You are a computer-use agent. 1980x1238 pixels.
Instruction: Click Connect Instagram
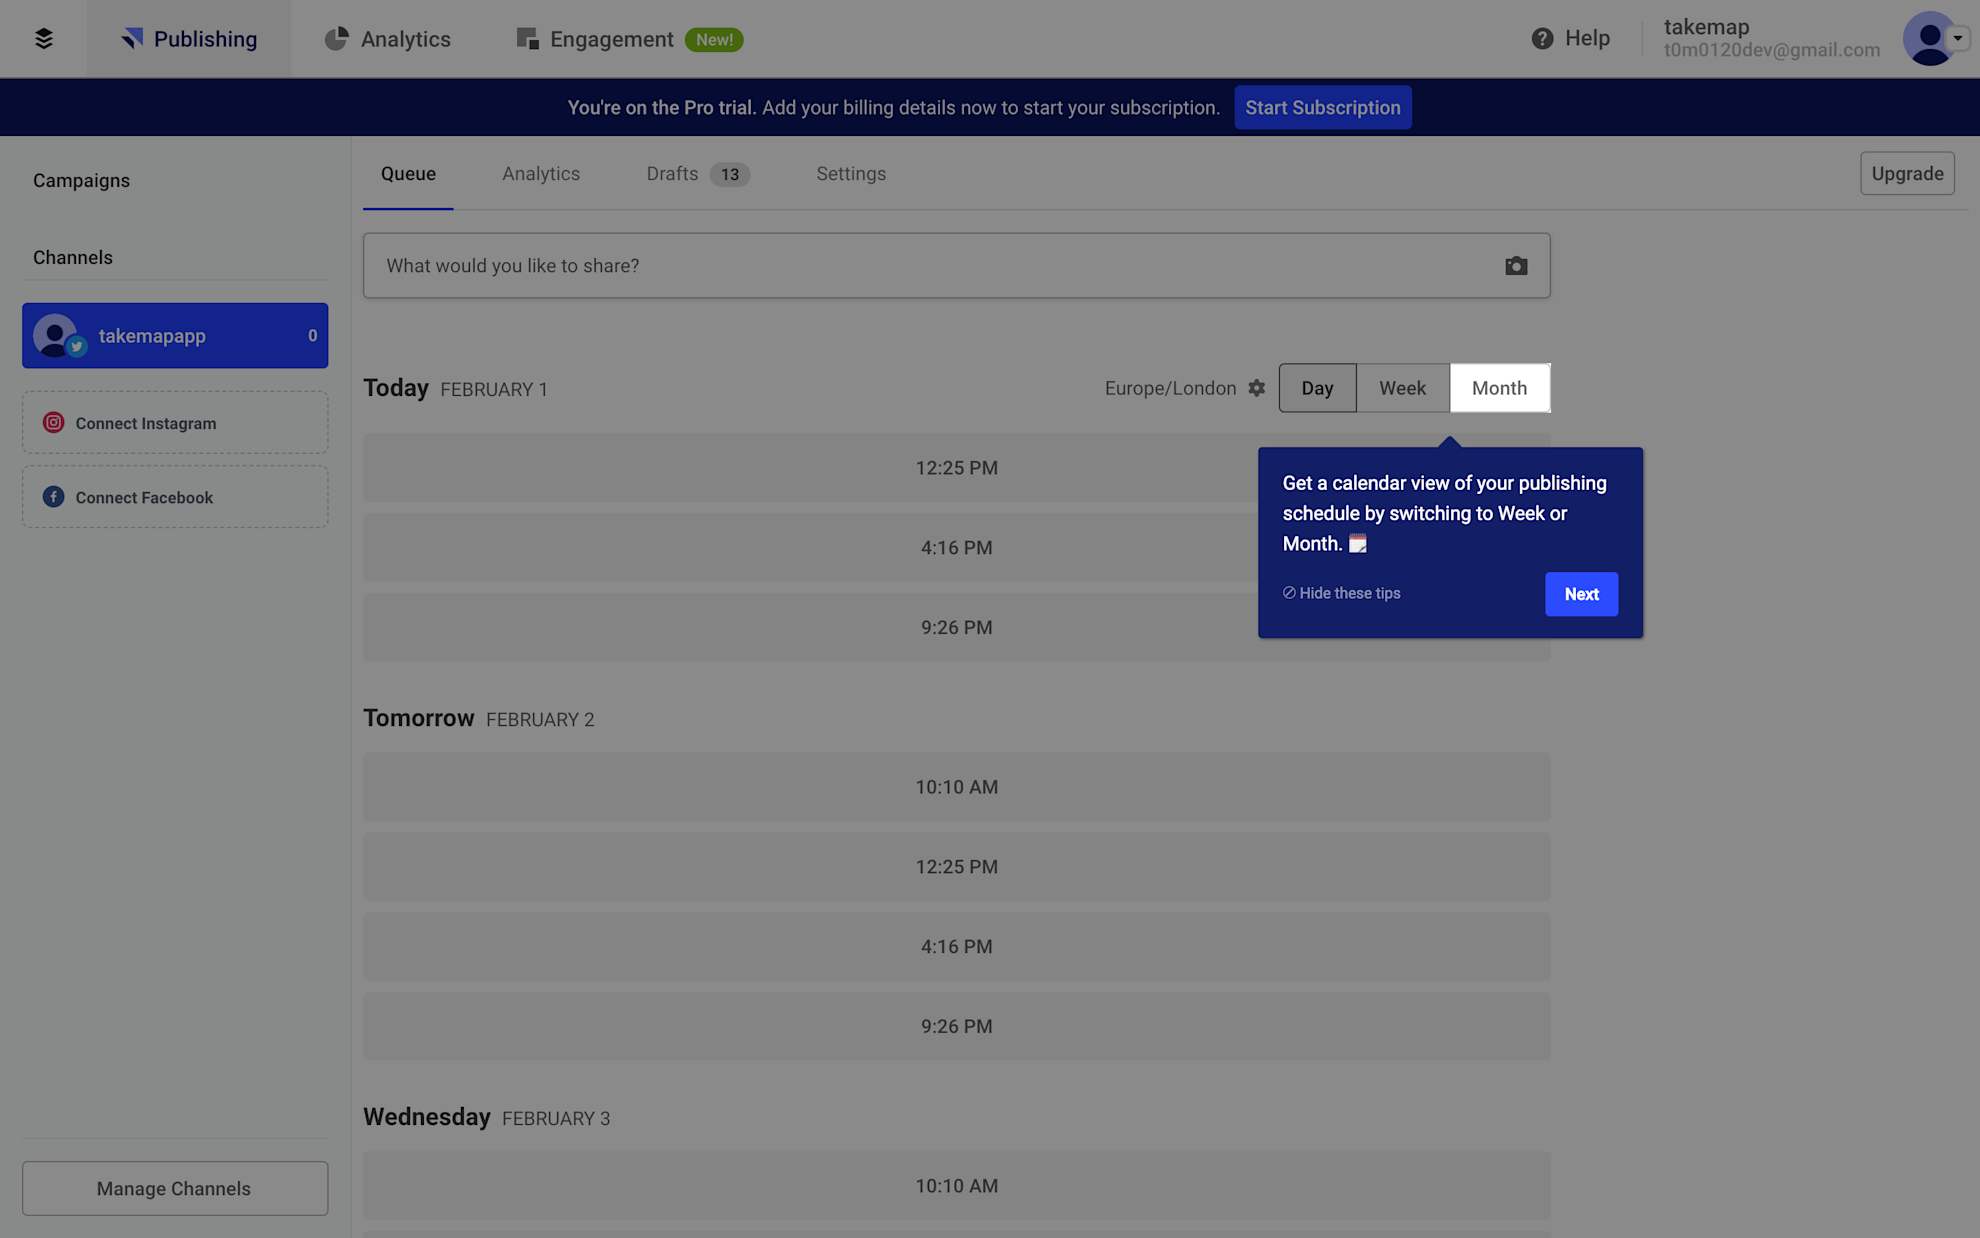175,423
